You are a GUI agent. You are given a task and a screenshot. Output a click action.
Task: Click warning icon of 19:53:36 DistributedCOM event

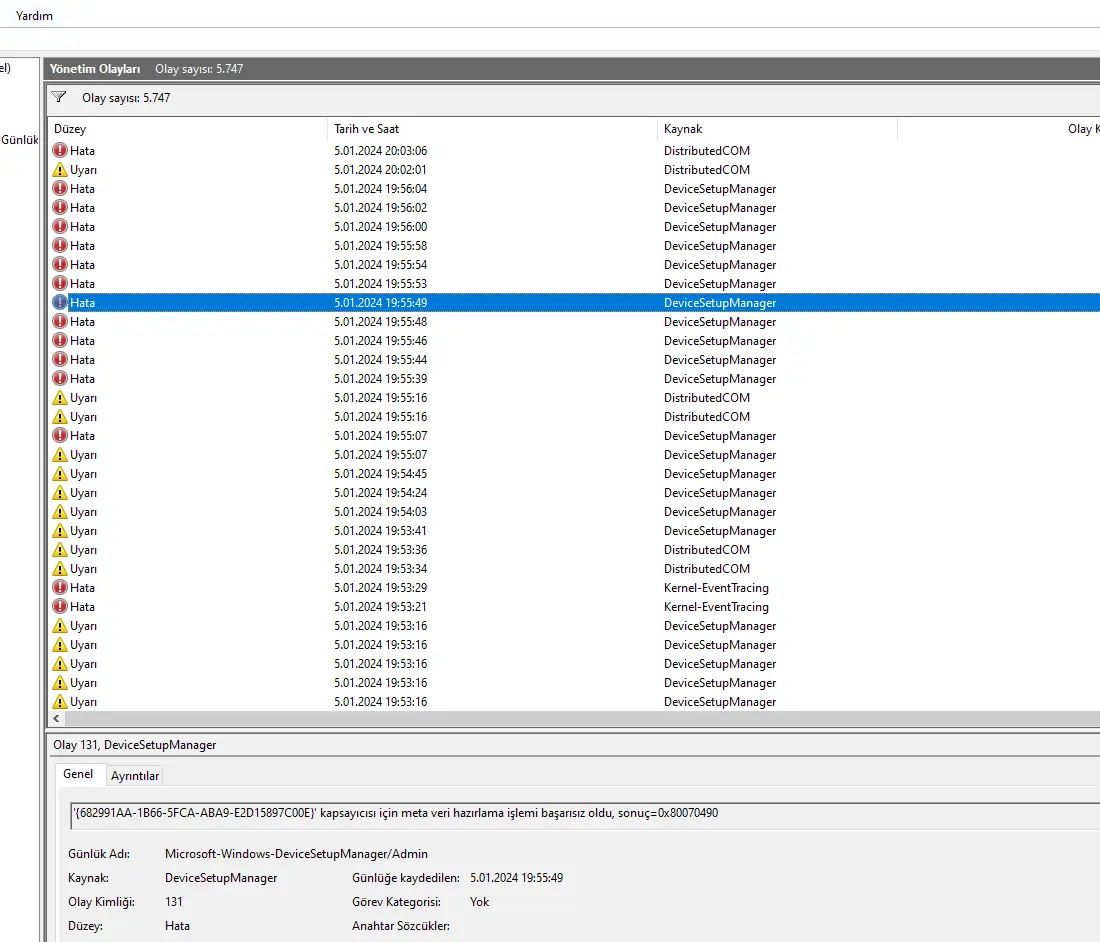(60, 549)
